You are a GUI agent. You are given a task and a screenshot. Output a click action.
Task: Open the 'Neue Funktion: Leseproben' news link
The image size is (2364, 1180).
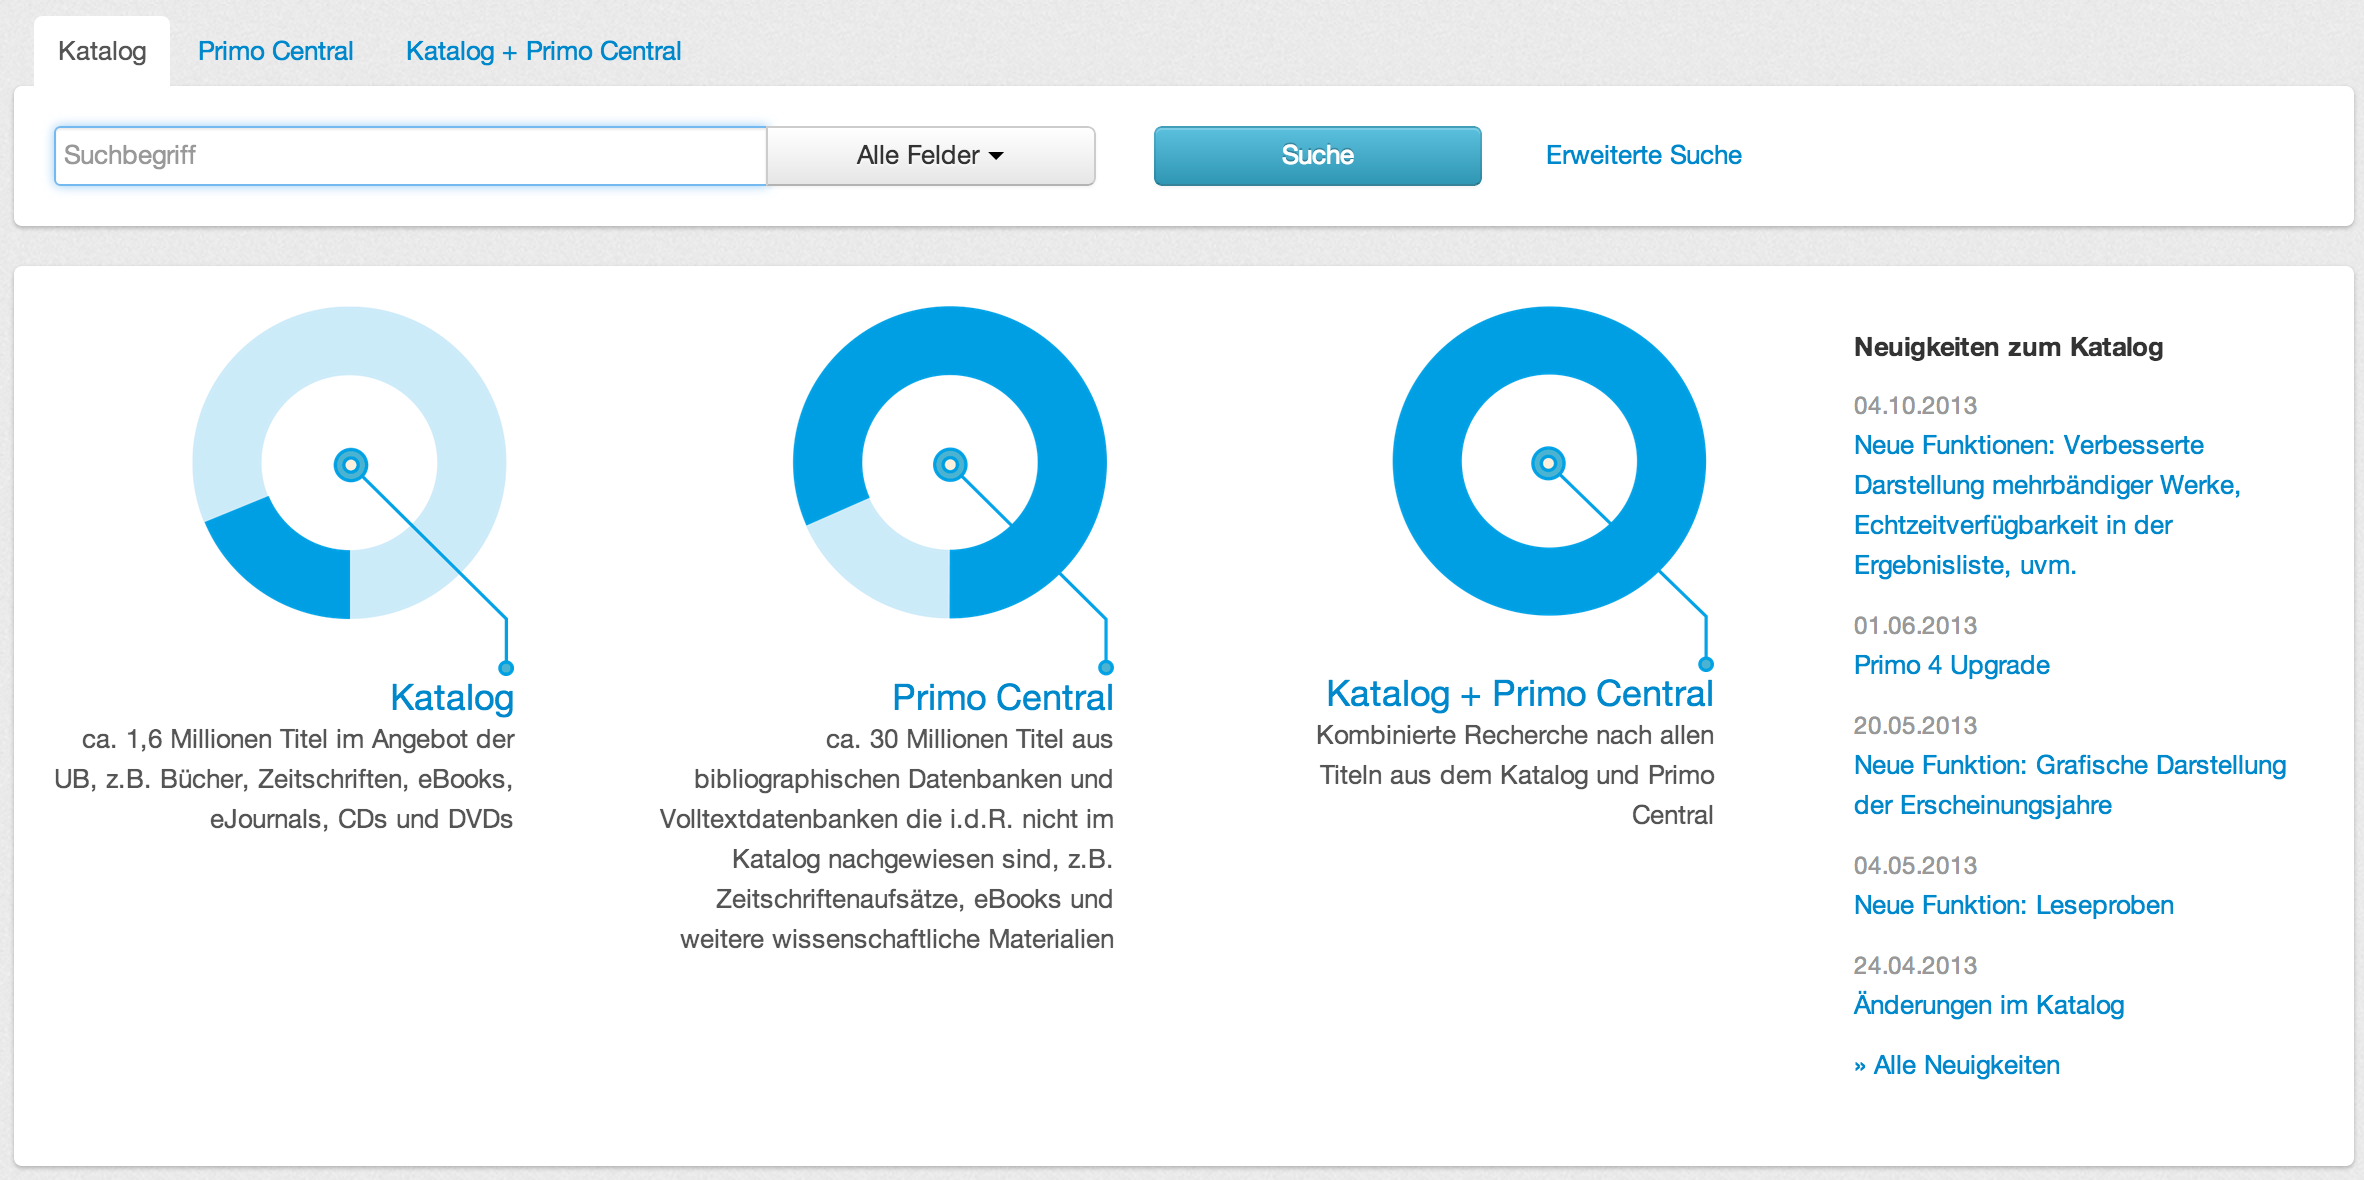[2013, 905]
